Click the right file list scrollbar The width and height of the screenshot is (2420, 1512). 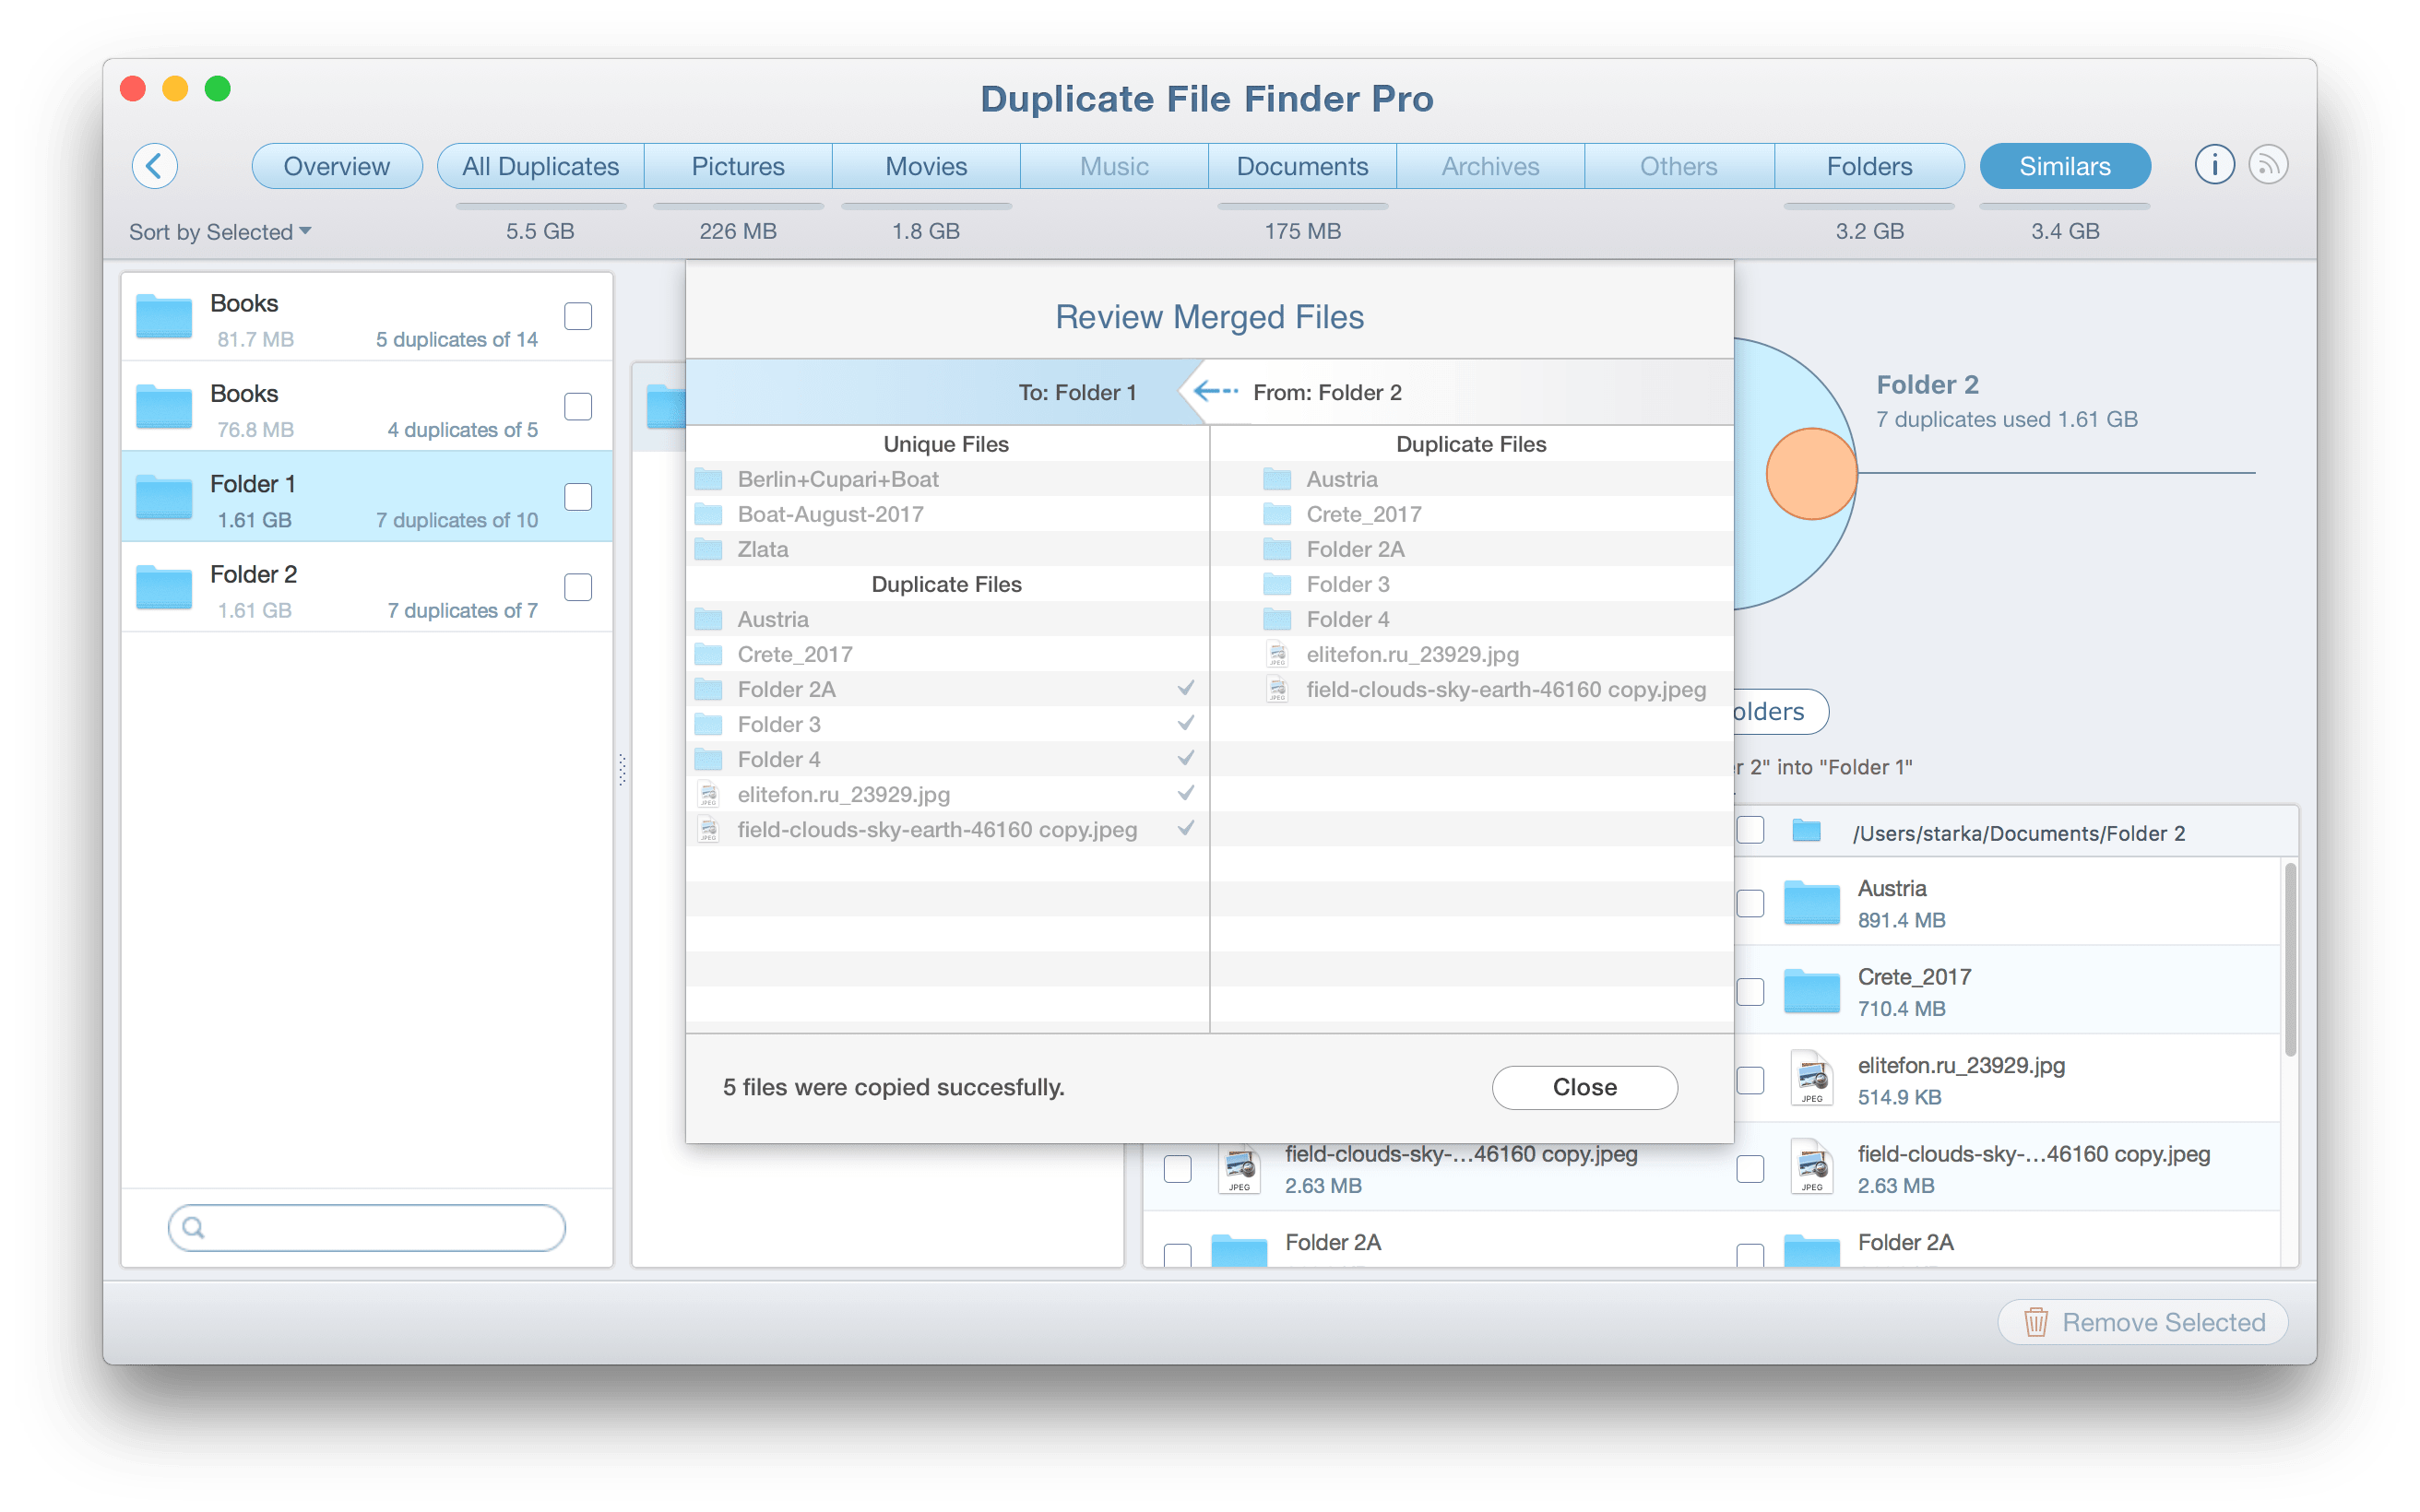tap(2289, 958)
